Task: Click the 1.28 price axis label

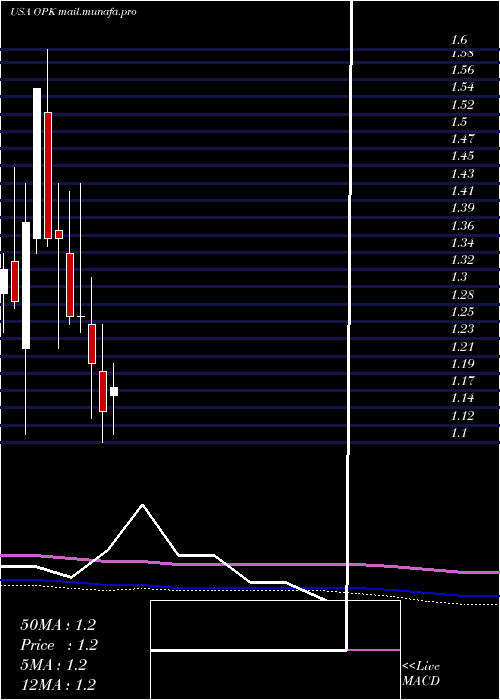Action: click(x=462, y=295)
